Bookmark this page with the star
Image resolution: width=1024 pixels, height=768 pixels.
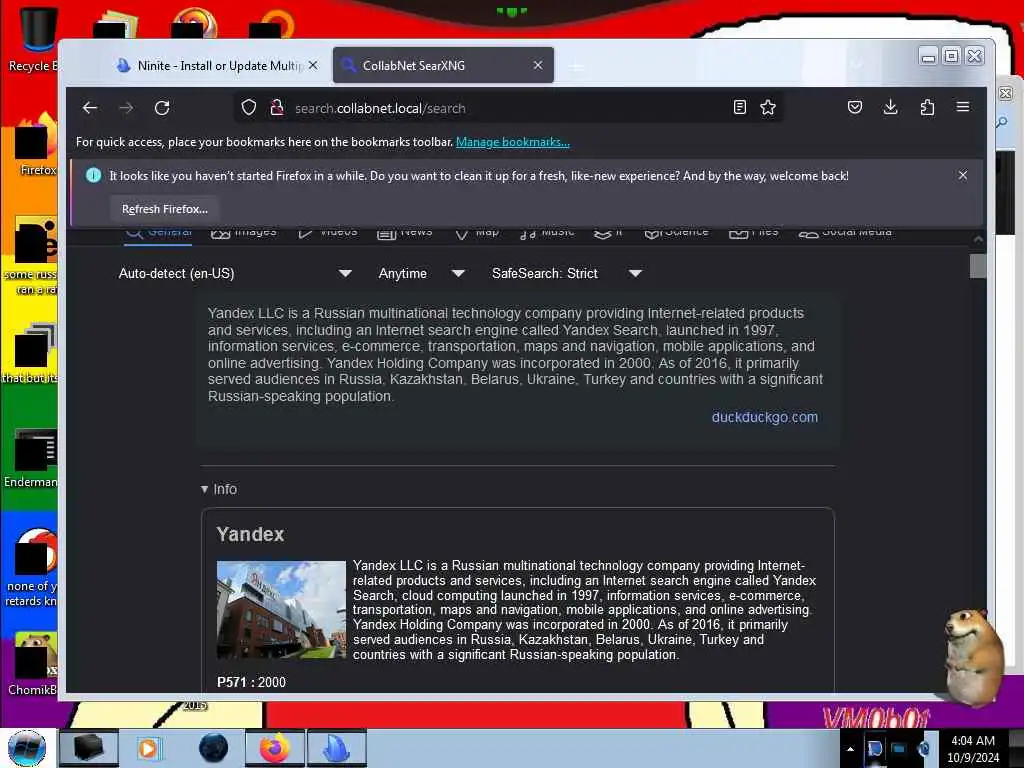pyautogui.click(x=768, y=108)
